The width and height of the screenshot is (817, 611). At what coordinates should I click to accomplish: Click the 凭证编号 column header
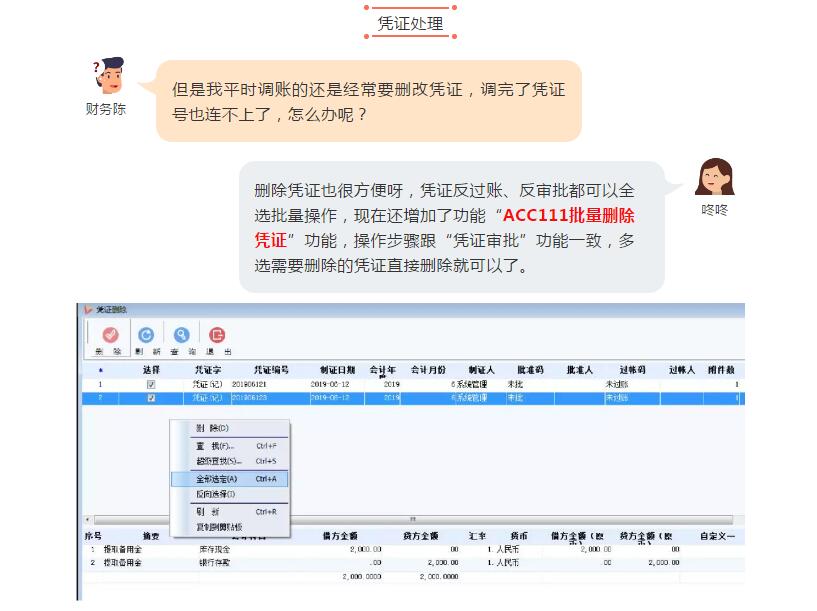tap(270, 369)
